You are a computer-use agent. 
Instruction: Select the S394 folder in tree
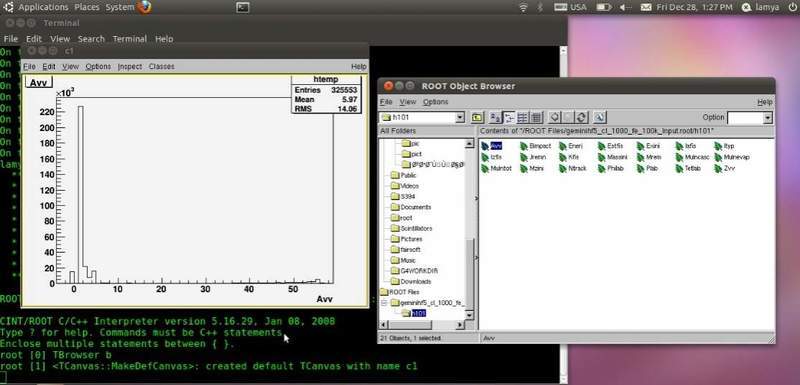(x=403, y=196)
